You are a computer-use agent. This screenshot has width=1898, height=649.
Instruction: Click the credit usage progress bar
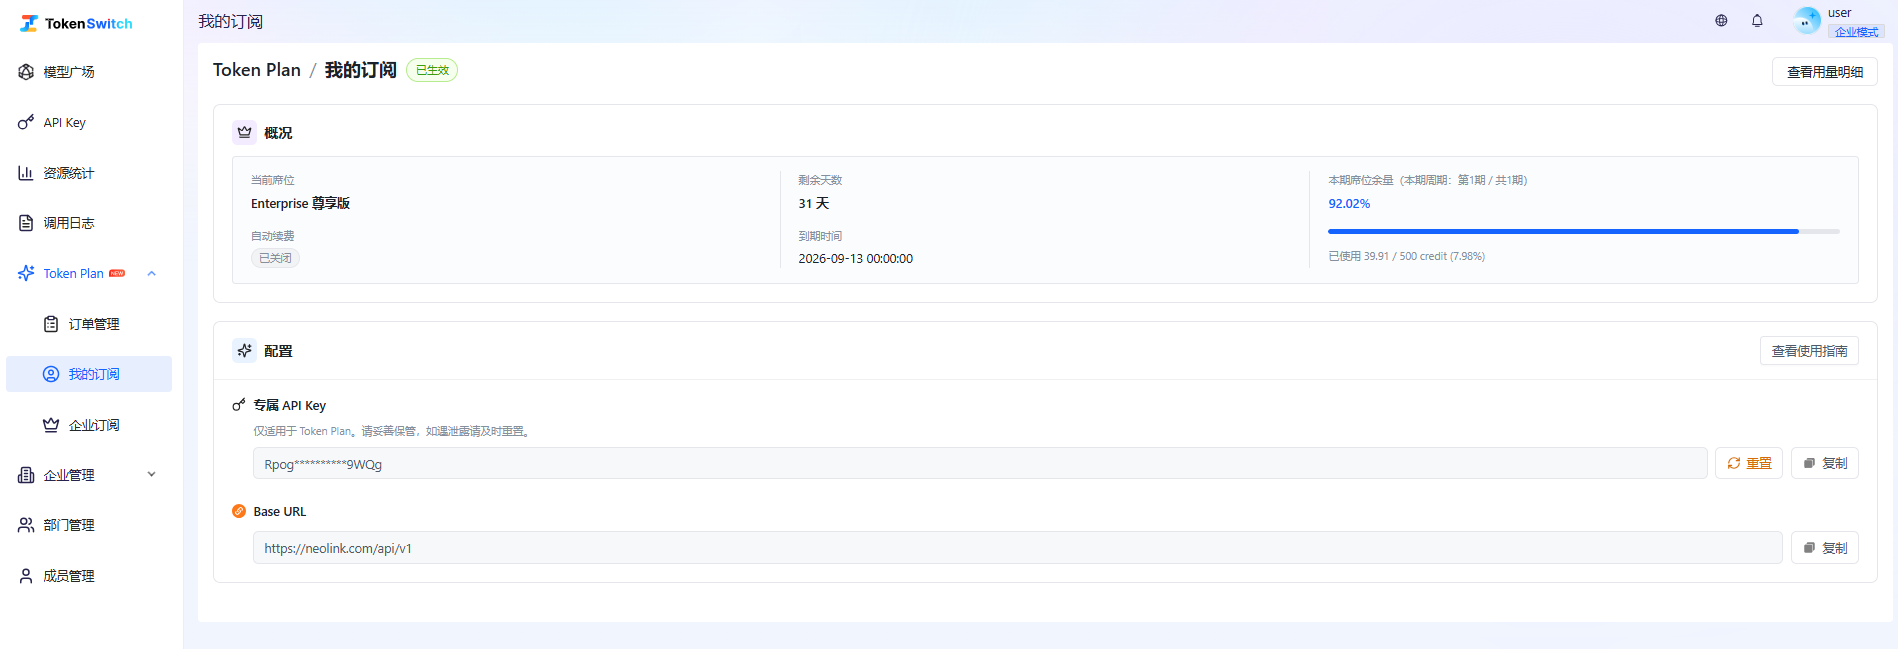pos(1584,231)
